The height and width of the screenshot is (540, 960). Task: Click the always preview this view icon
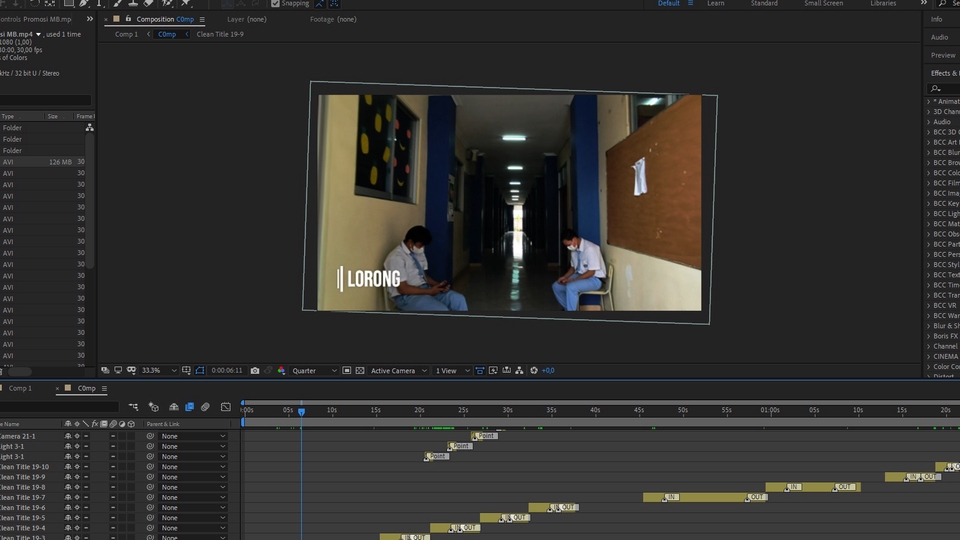click(x=105, y=370)
